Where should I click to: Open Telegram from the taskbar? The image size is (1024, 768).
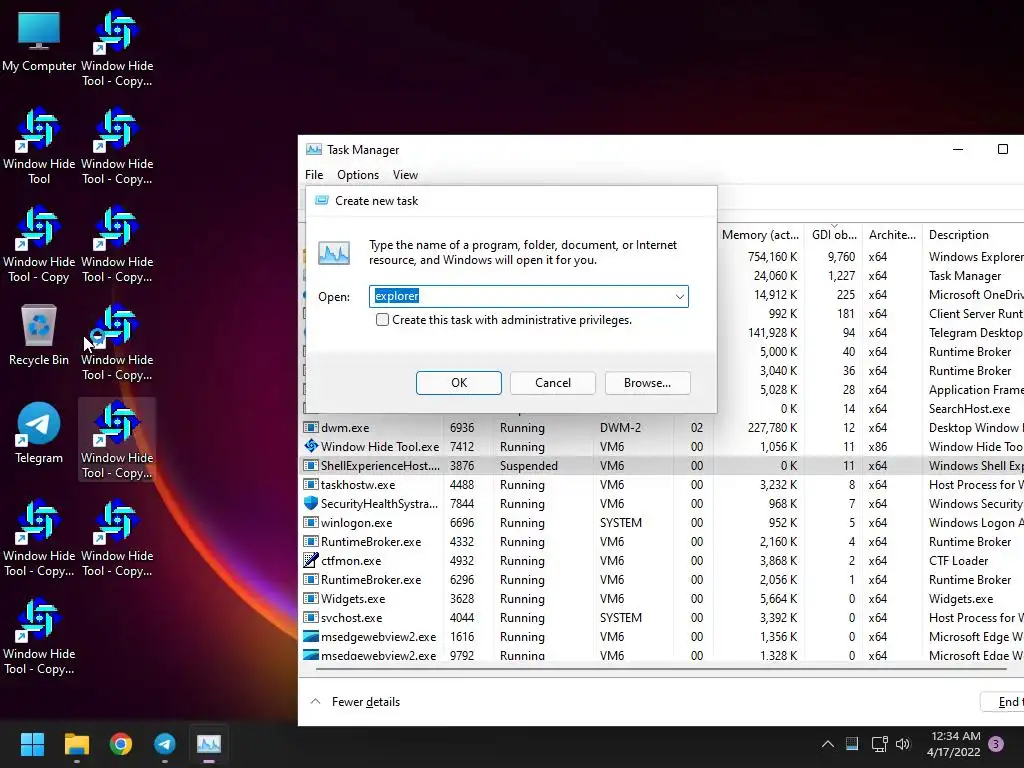pyautogui.click(x=165, y=744)
